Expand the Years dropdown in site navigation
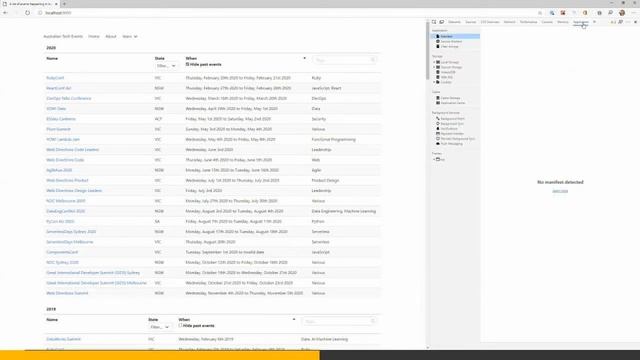 [x=130, y=36]
